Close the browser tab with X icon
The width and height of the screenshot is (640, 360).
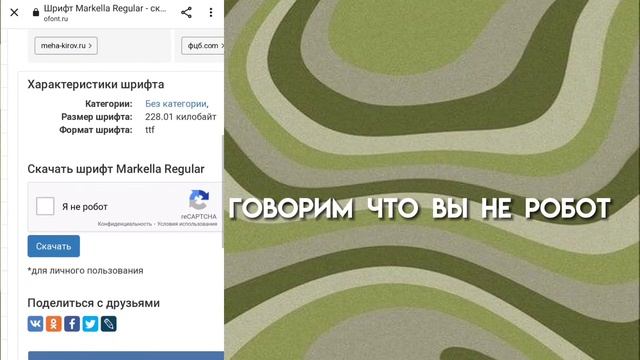(14, 13)
